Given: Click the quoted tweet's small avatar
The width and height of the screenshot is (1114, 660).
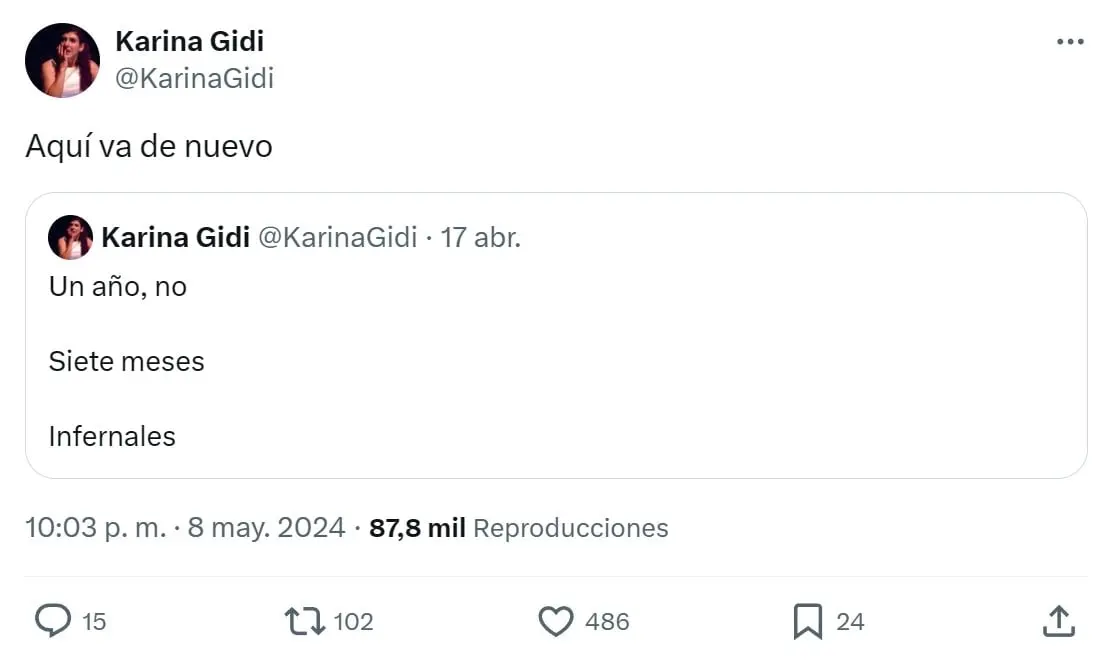Looking at the screenshot, I should tap(70, 237).
